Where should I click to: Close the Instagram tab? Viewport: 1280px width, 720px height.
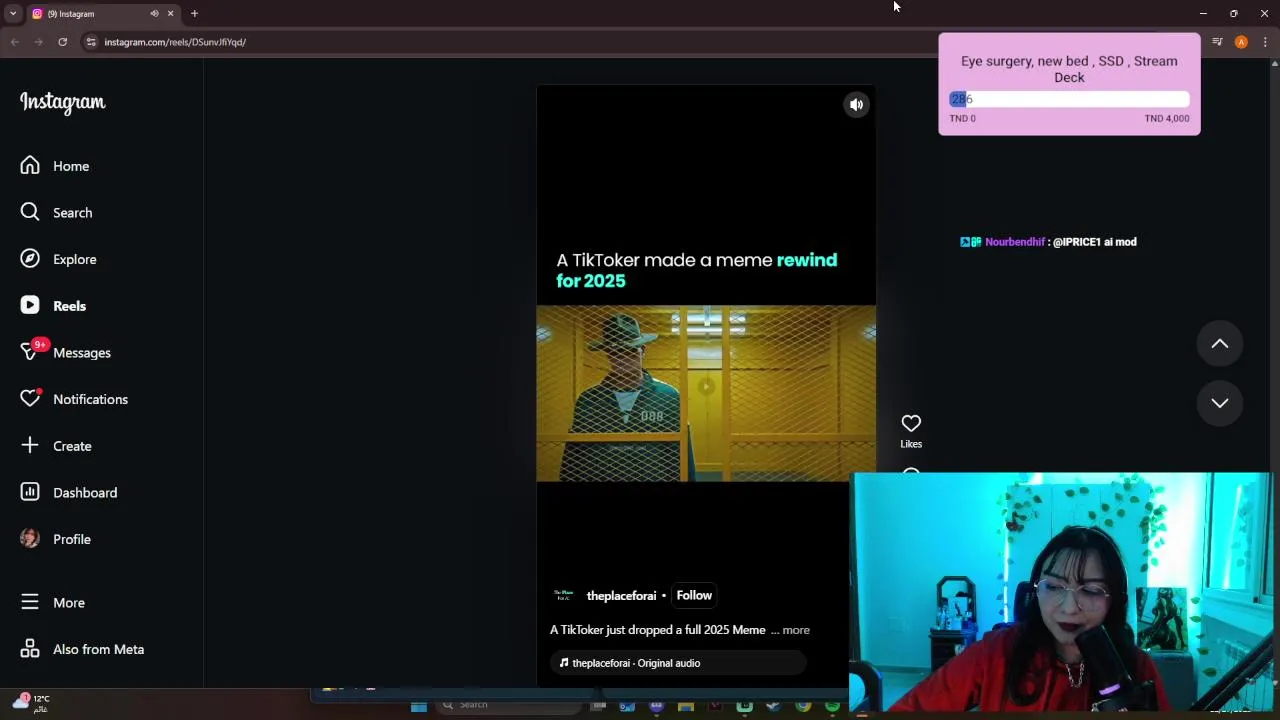click(170, 13)
